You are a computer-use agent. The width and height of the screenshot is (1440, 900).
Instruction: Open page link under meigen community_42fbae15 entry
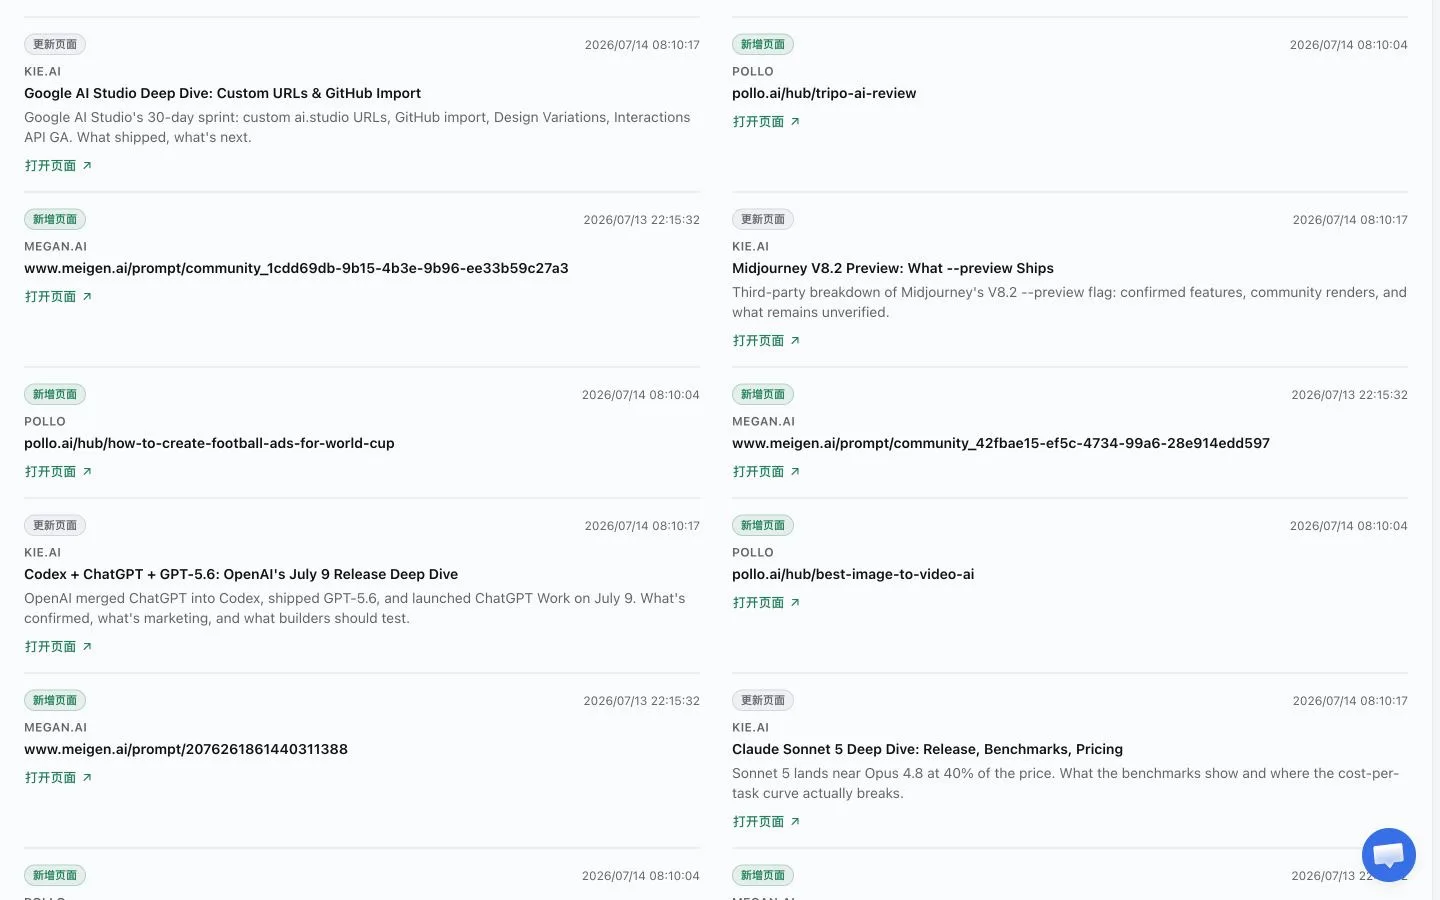click(x=766, y=472)
